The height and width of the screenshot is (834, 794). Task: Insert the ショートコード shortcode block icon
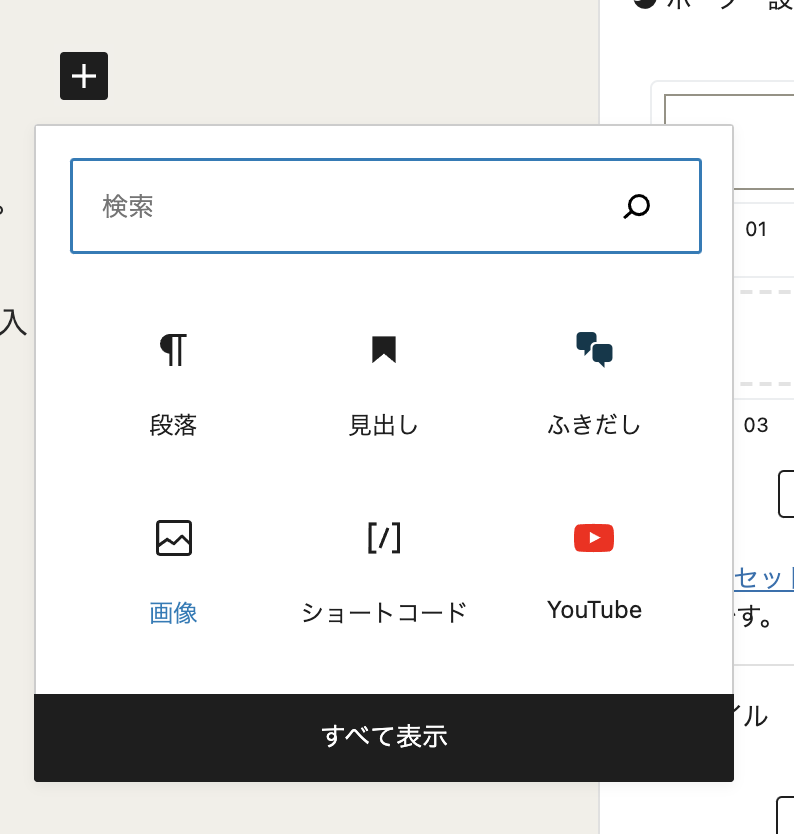click(384, 538)
